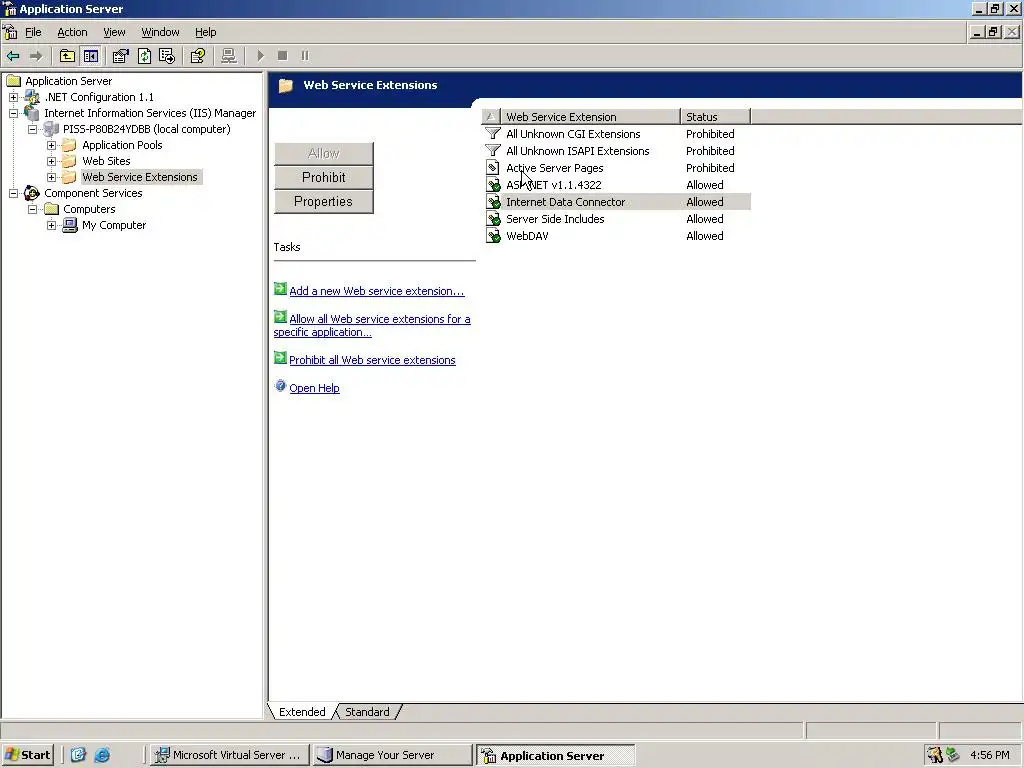The height and width of the screenshot is (768, 1024).
Task: Expand the Application Pools node
Action: 52,145
